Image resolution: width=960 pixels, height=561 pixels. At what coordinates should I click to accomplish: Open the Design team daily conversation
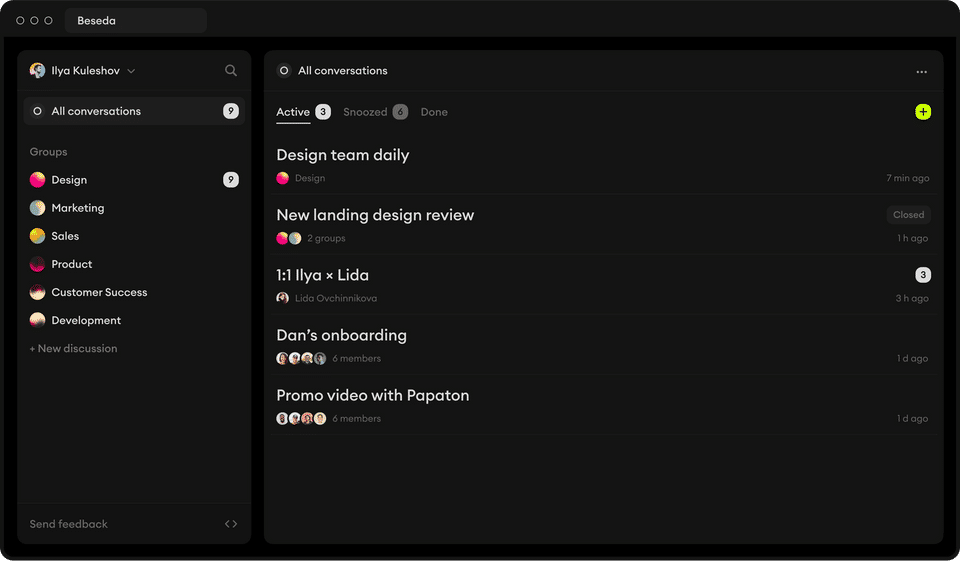coord(603,165)
